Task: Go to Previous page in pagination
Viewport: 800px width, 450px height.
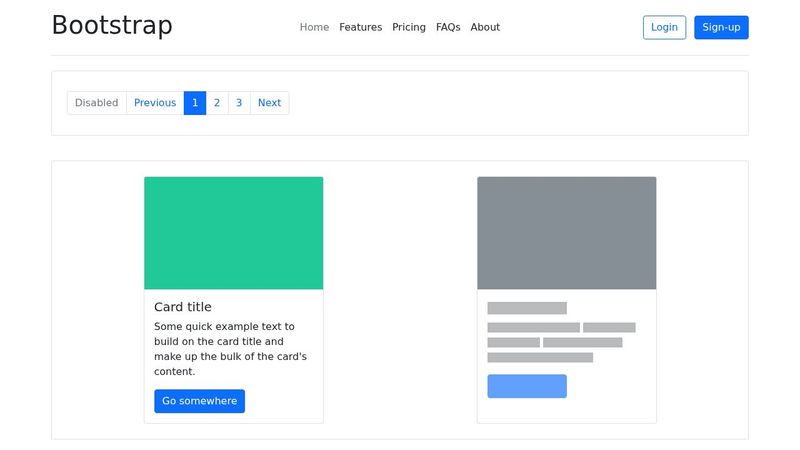Action: tap(155, 103)
